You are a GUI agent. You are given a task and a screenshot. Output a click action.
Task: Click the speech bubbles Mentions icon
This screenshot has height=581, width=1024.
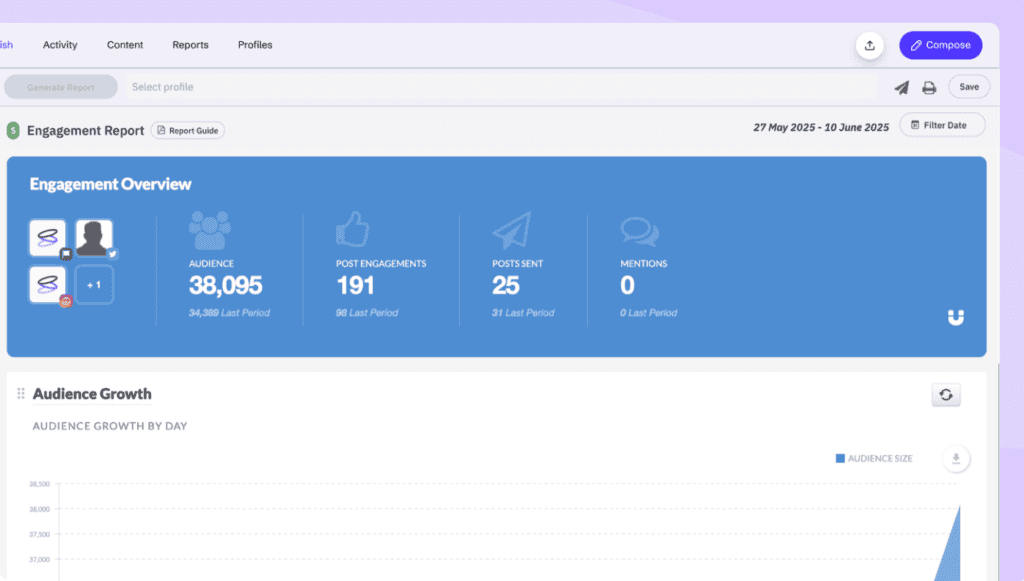[x=639, y=232]
